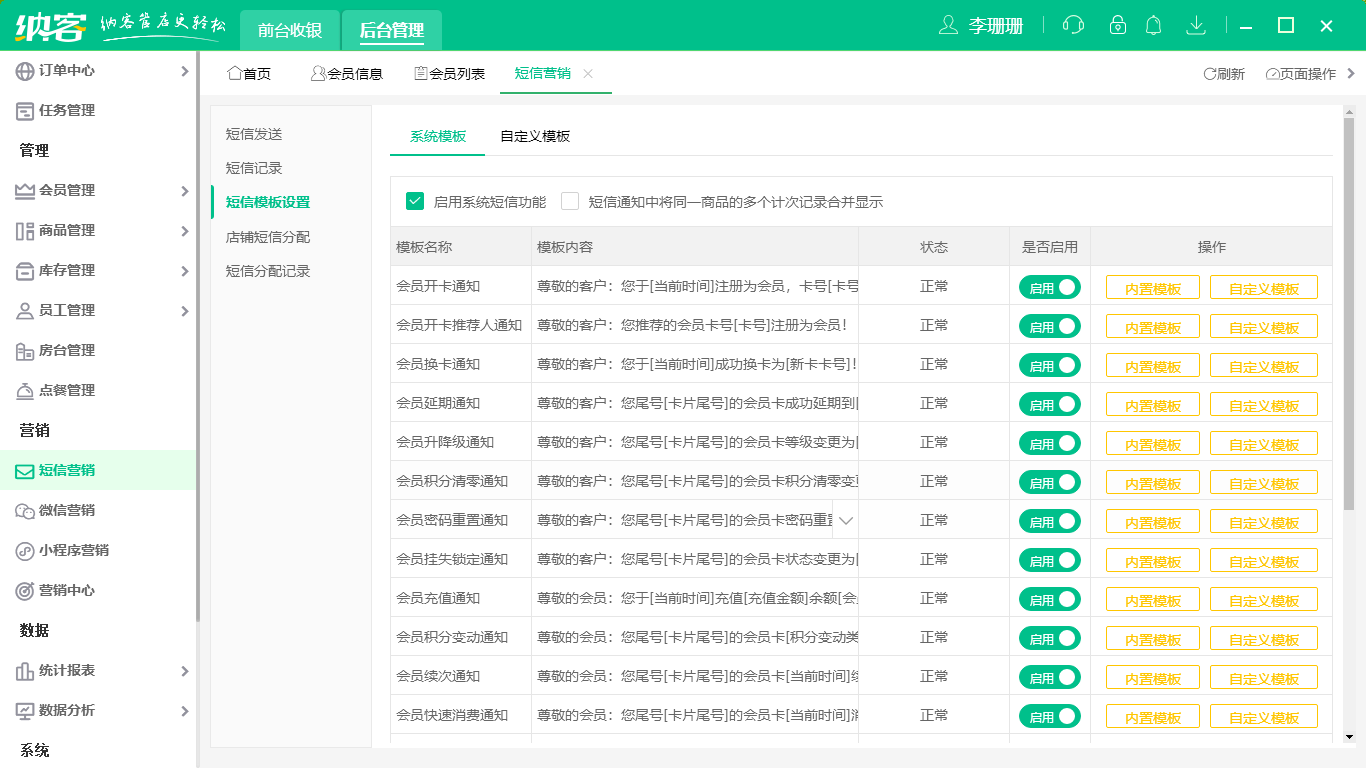This screenshot has width=1366, height=768.
Task: Toggle 启用 switch for 会员延期通知
Action: pyautogui.click(x=1050, y=404)
